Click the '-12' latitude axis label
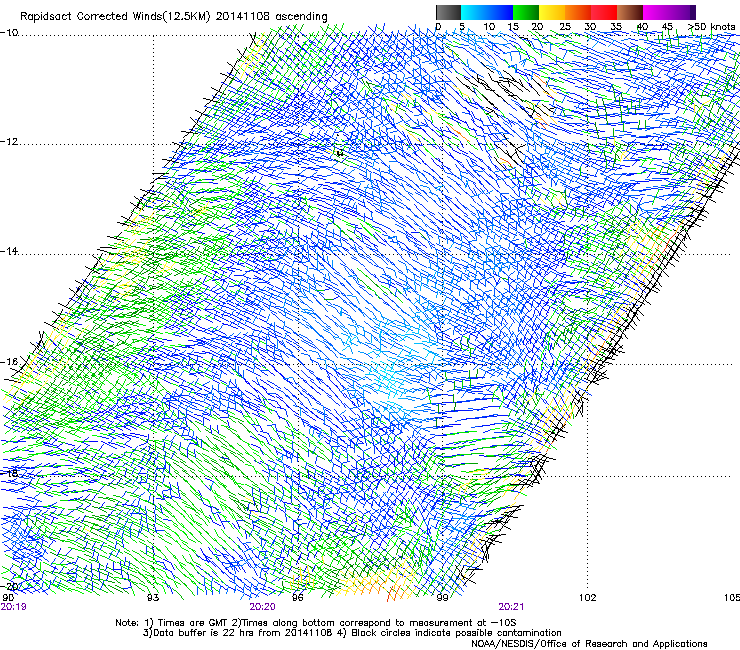The width and height of the screenshot is (740, 650). tap(9, 142)
